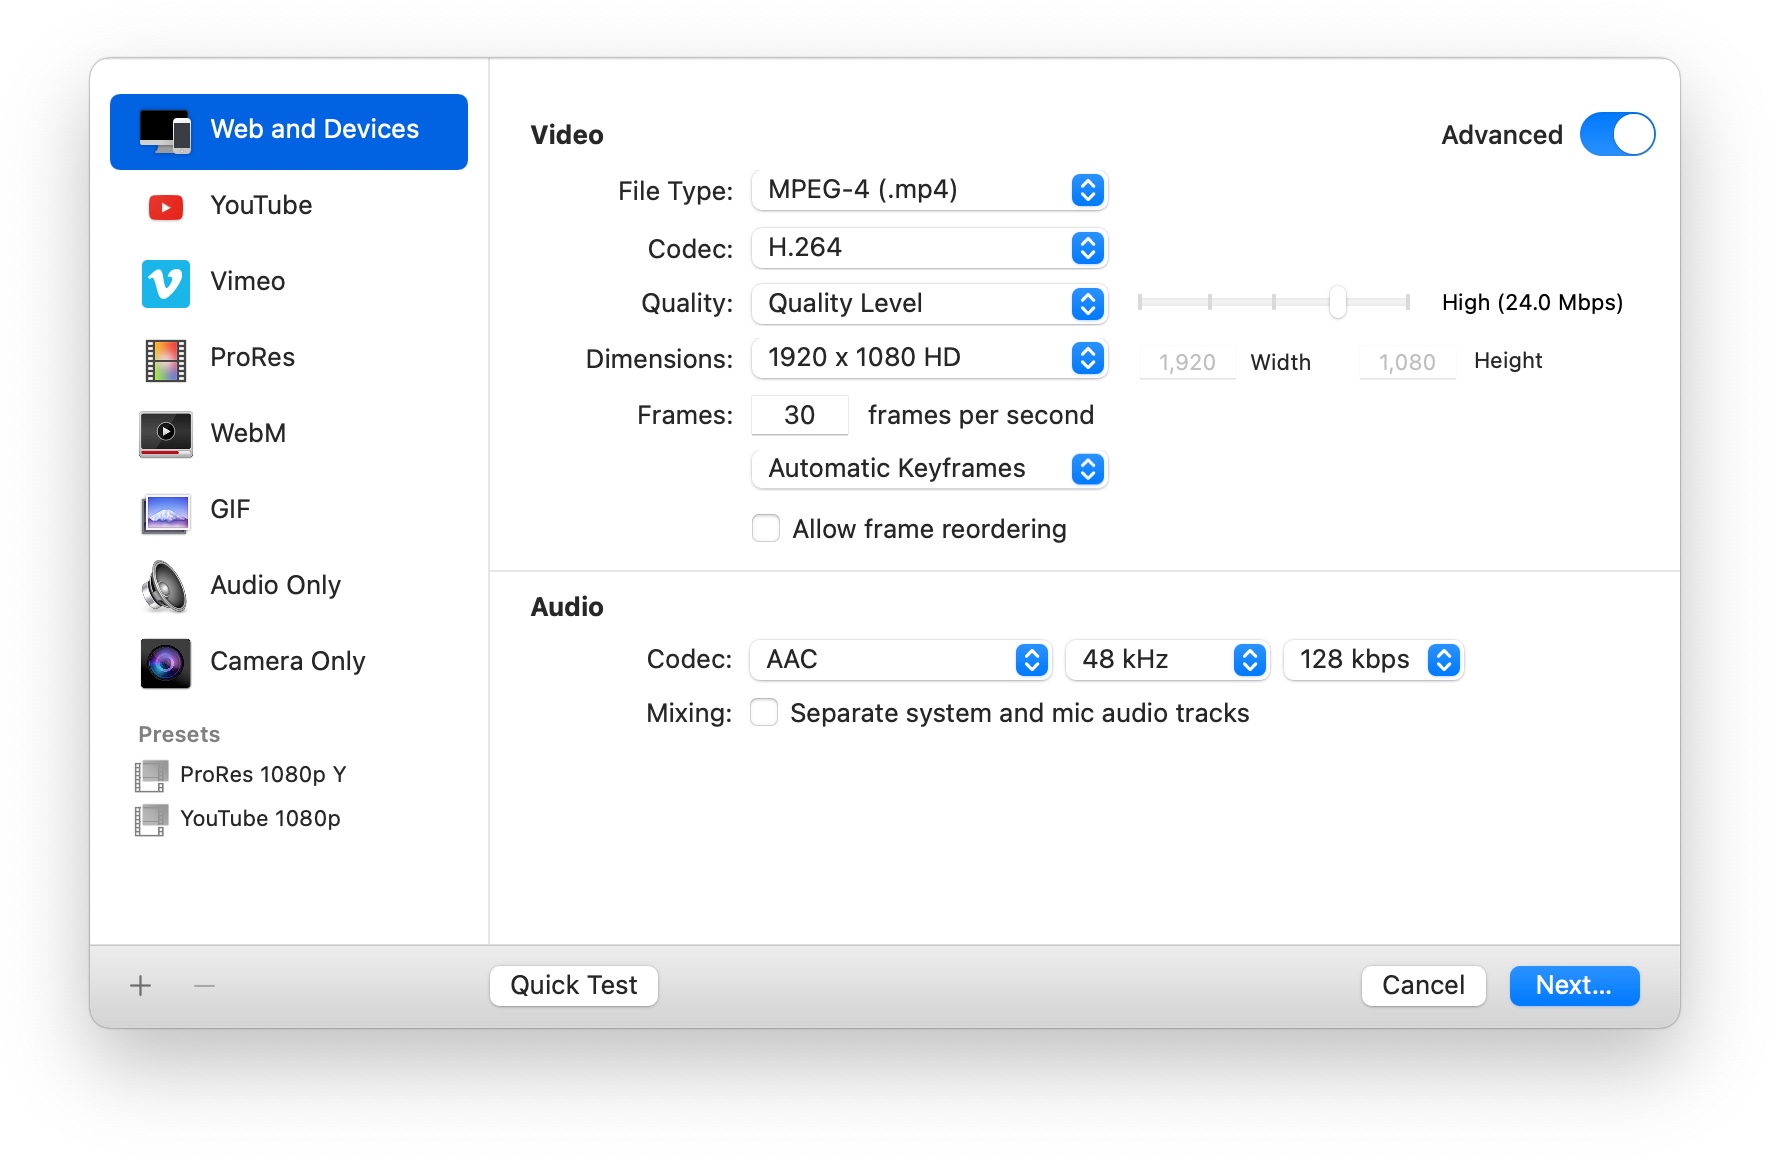Choose the Vimeo logo icon
The width and height of the screenshot is (1770, 1158).
coord(166,283)
